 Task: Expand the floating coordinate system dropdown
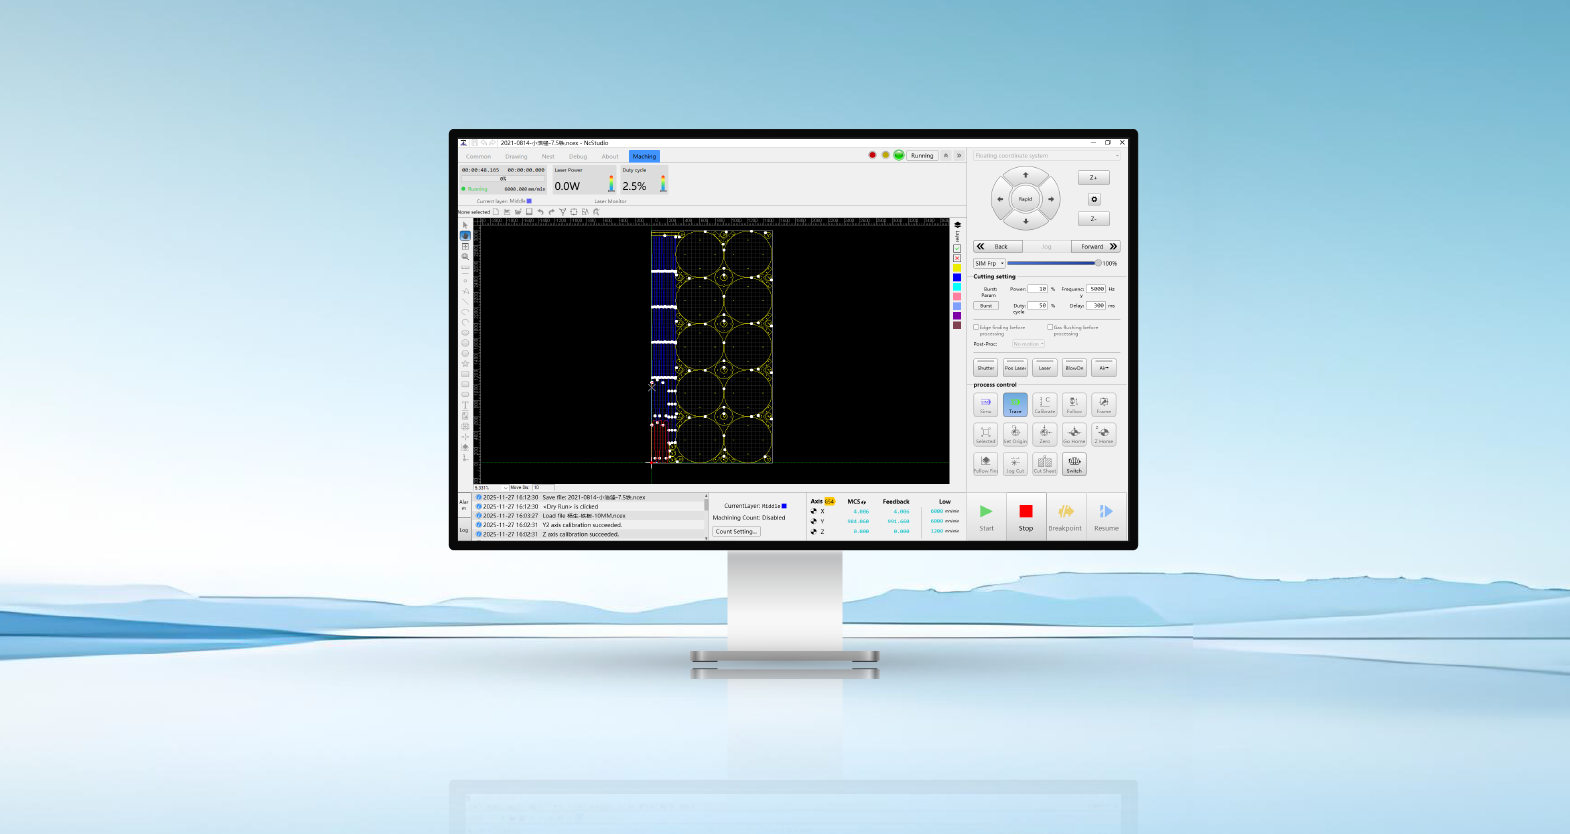point(1116,156)
